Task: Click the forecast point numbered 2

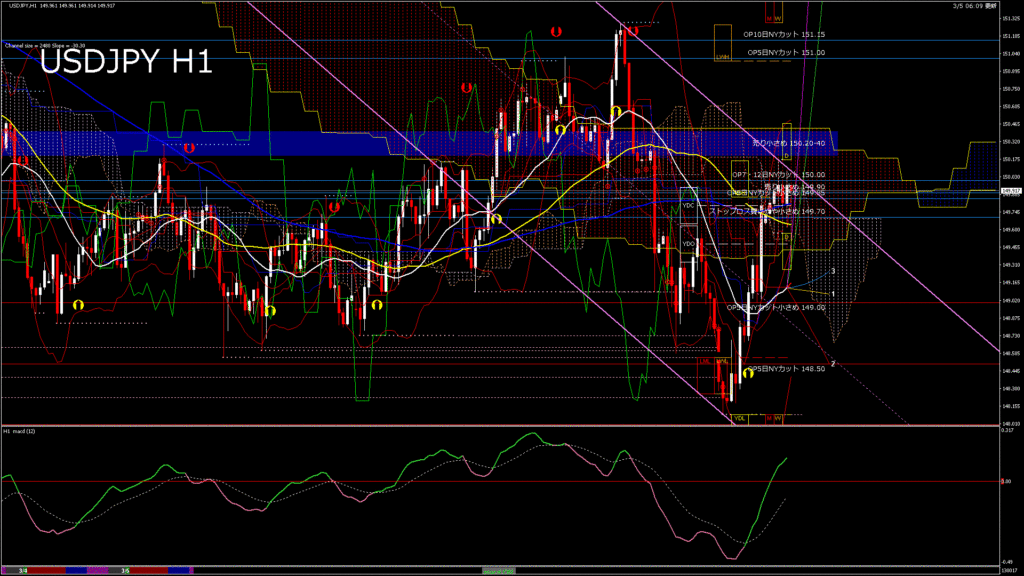Action: (x=833, y=364)
